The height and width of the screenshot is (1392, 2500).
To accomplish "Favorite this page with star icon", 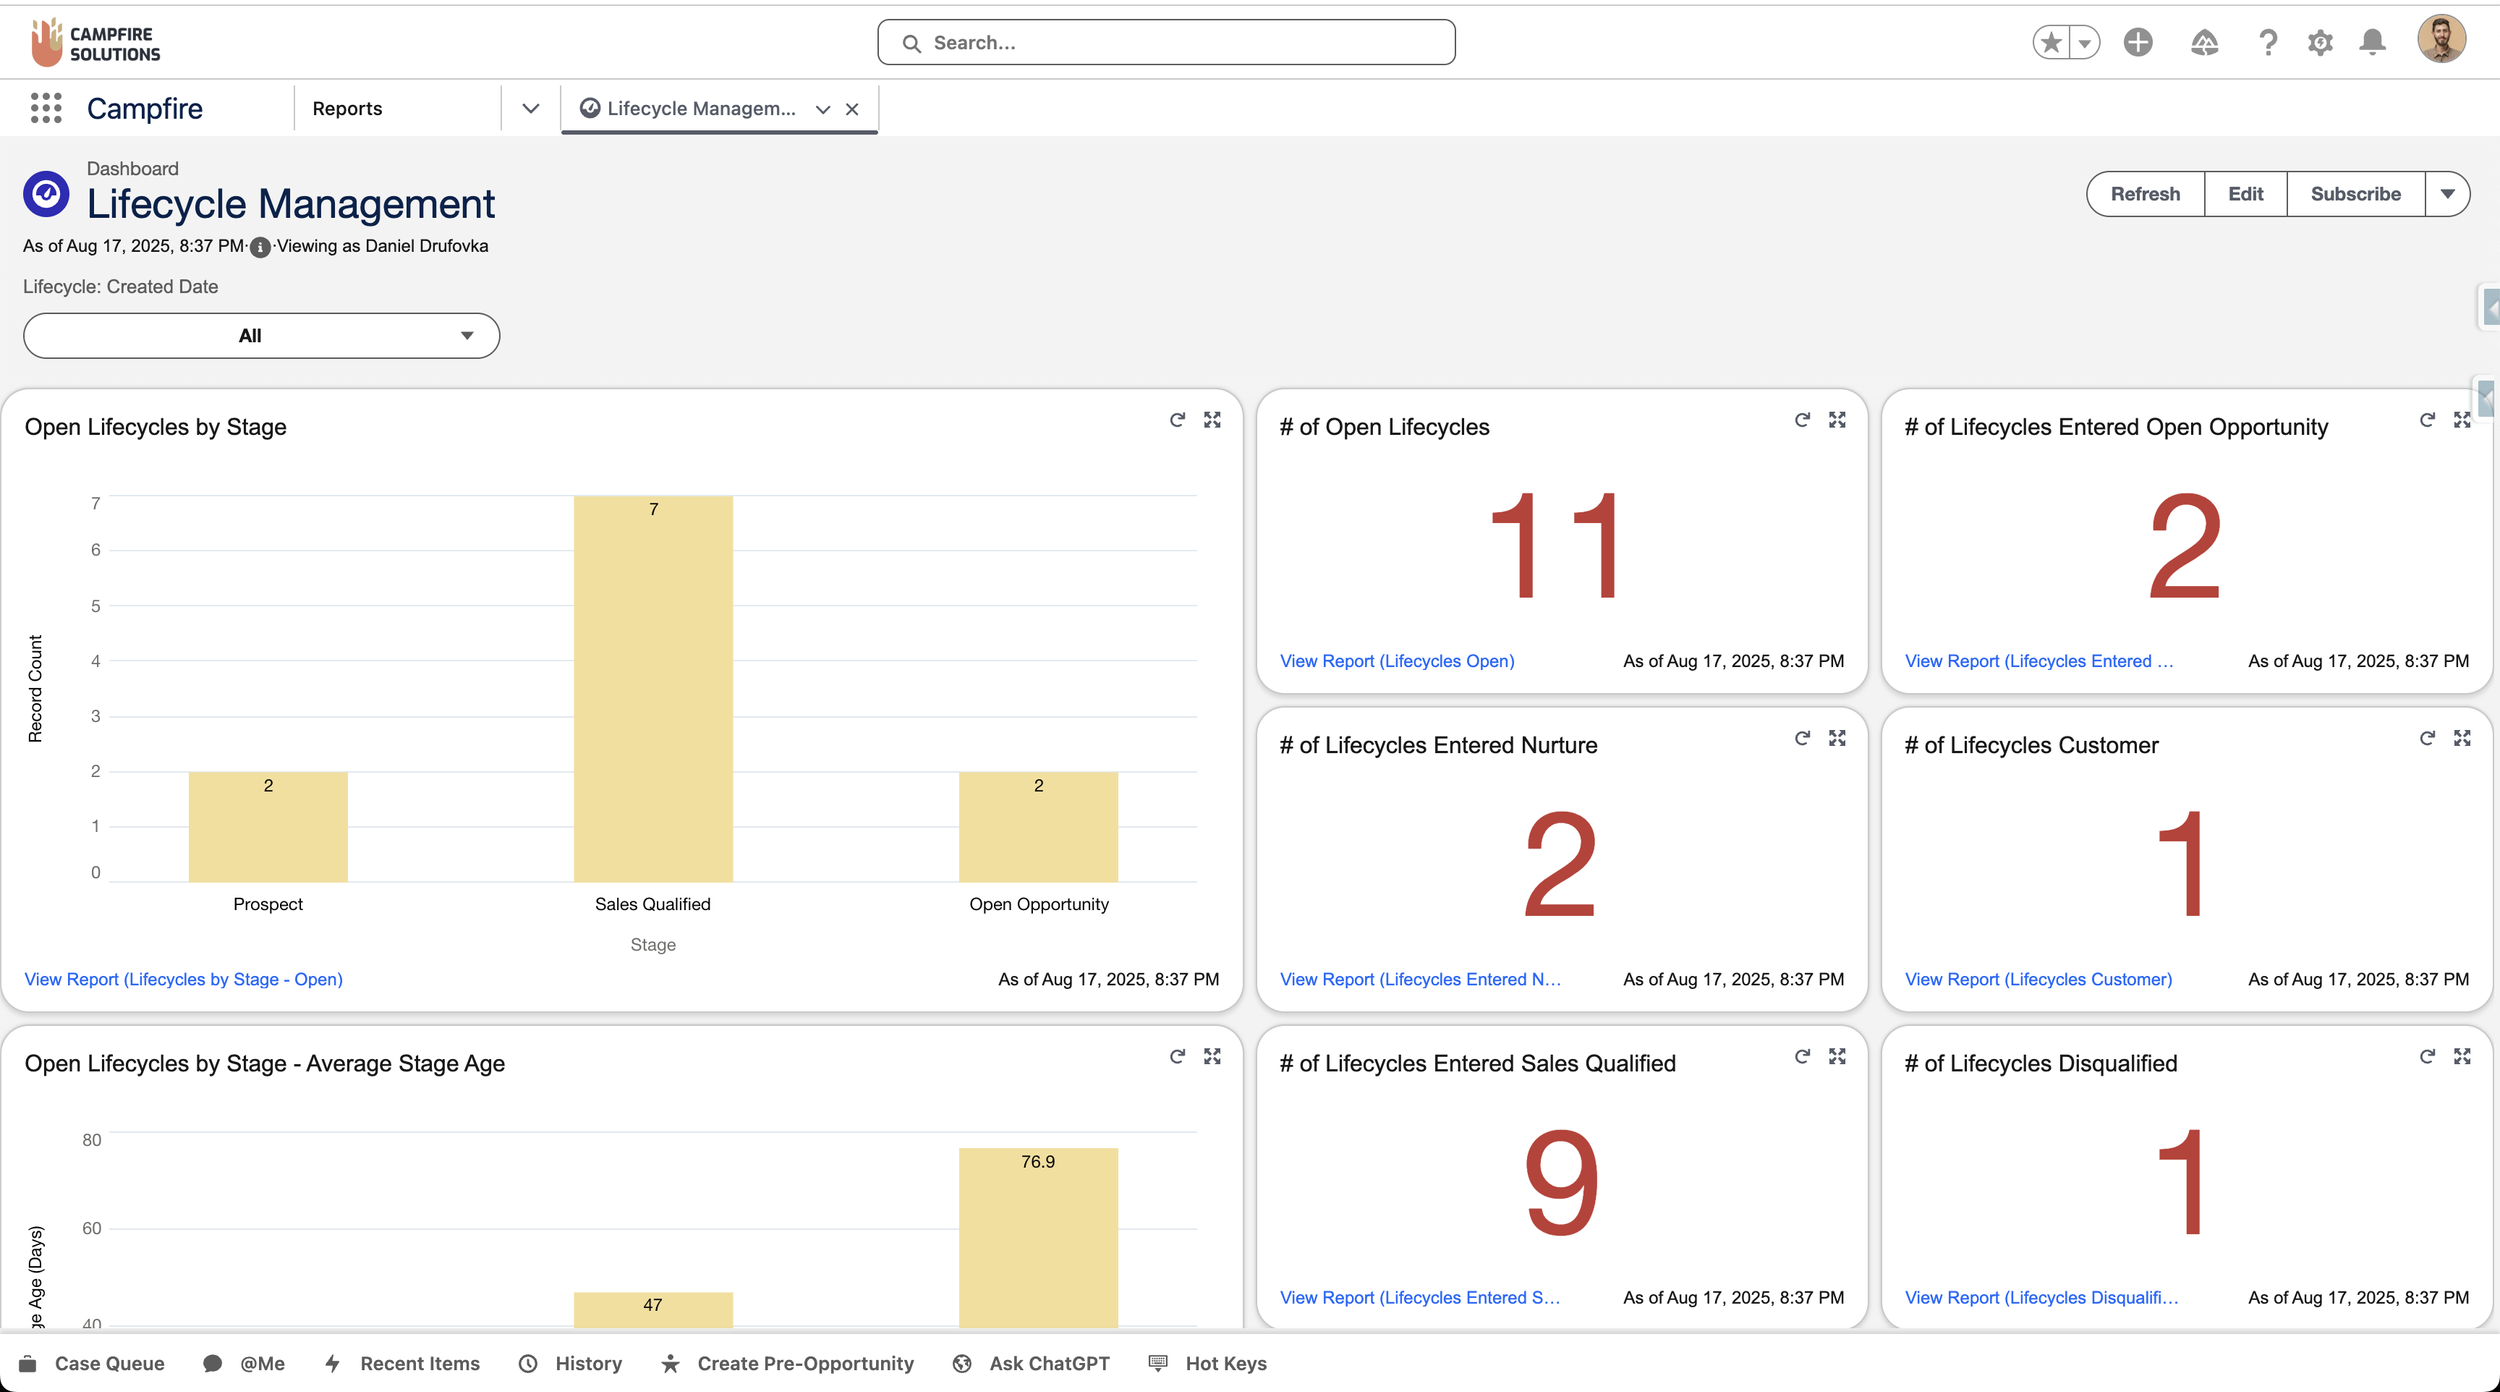I will (x=2051, y=42).
